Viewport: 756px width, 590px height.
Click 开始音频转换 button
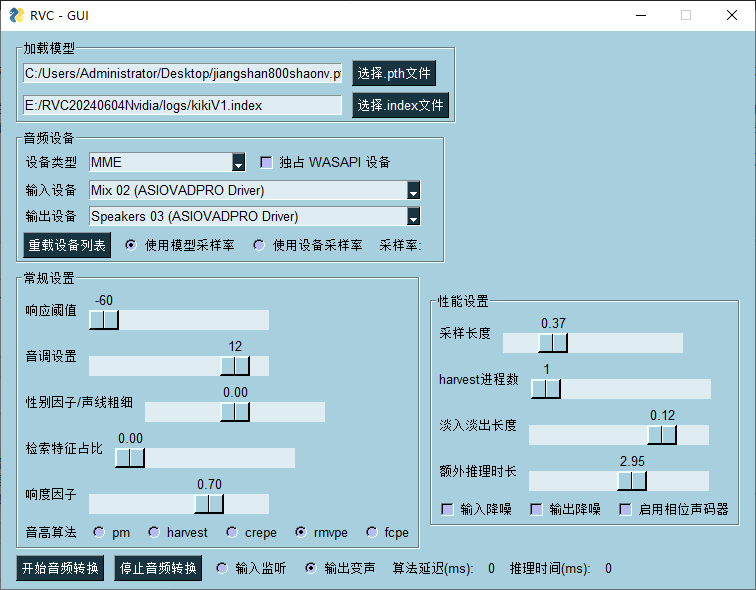tap(60, 568)
